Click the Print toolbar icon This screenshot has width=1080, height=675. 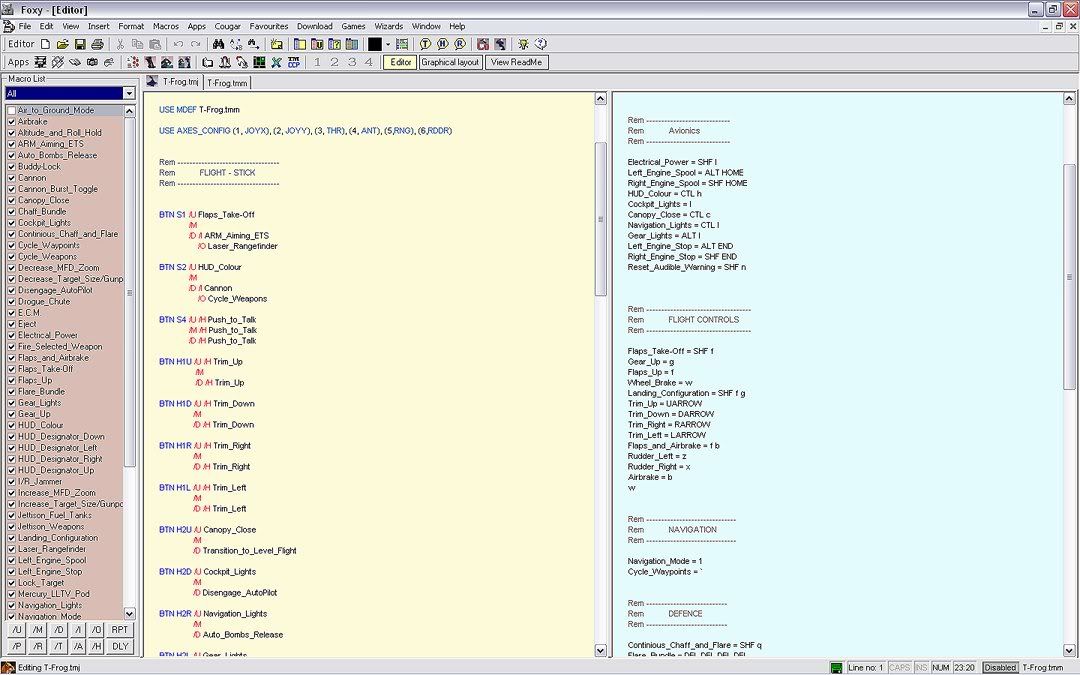[97, 44]
